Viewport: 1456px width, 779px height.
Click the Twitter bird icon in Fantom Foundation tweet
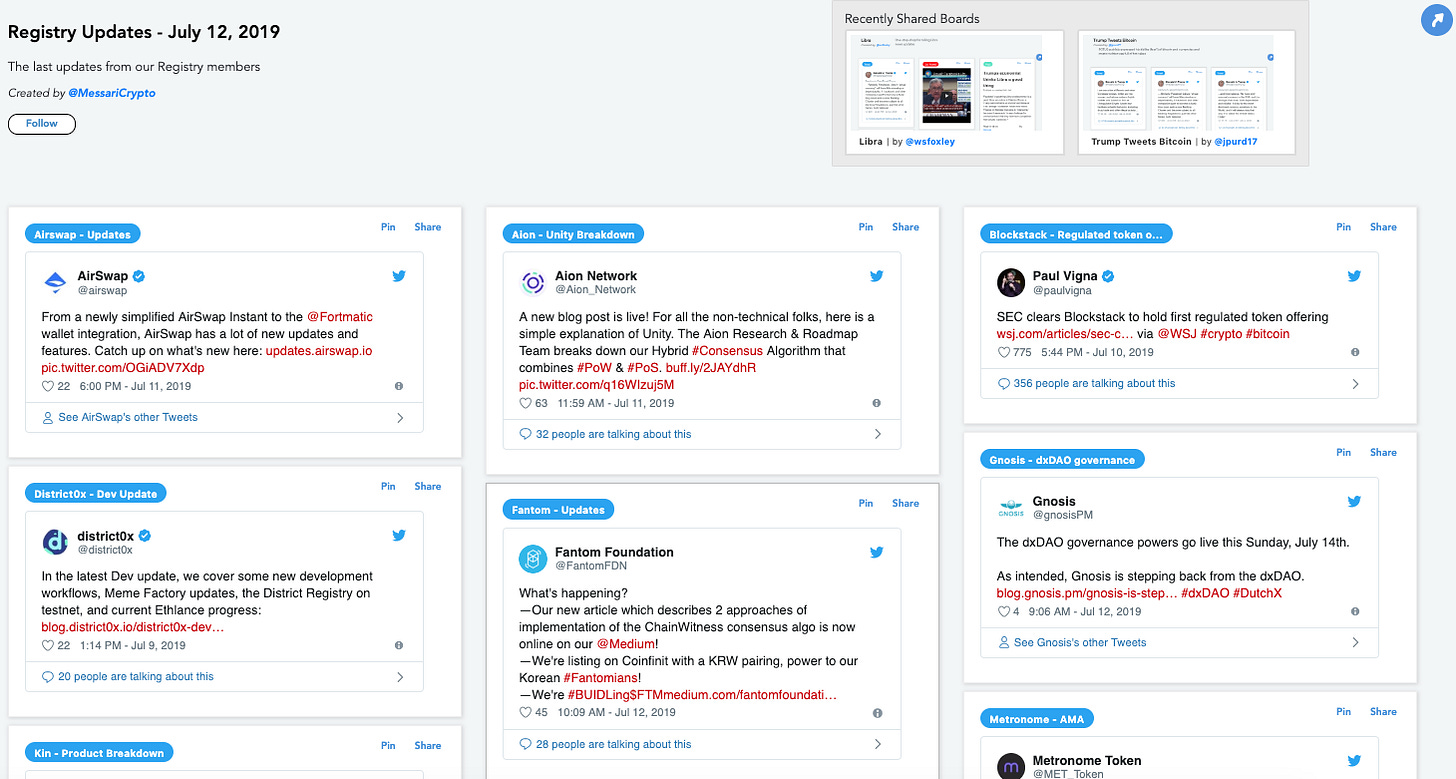tap(877, 552)
